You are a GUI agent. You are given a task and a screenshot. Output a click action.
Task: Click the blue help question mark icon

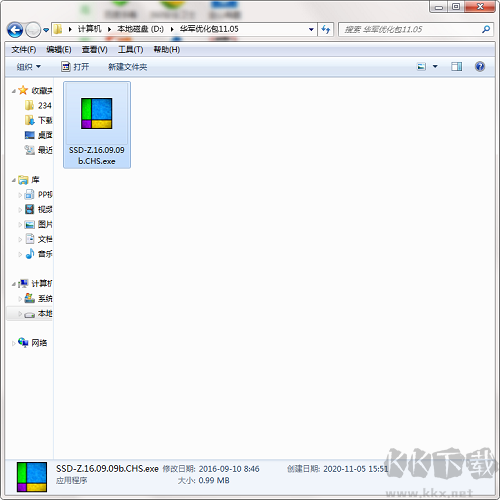480,67
